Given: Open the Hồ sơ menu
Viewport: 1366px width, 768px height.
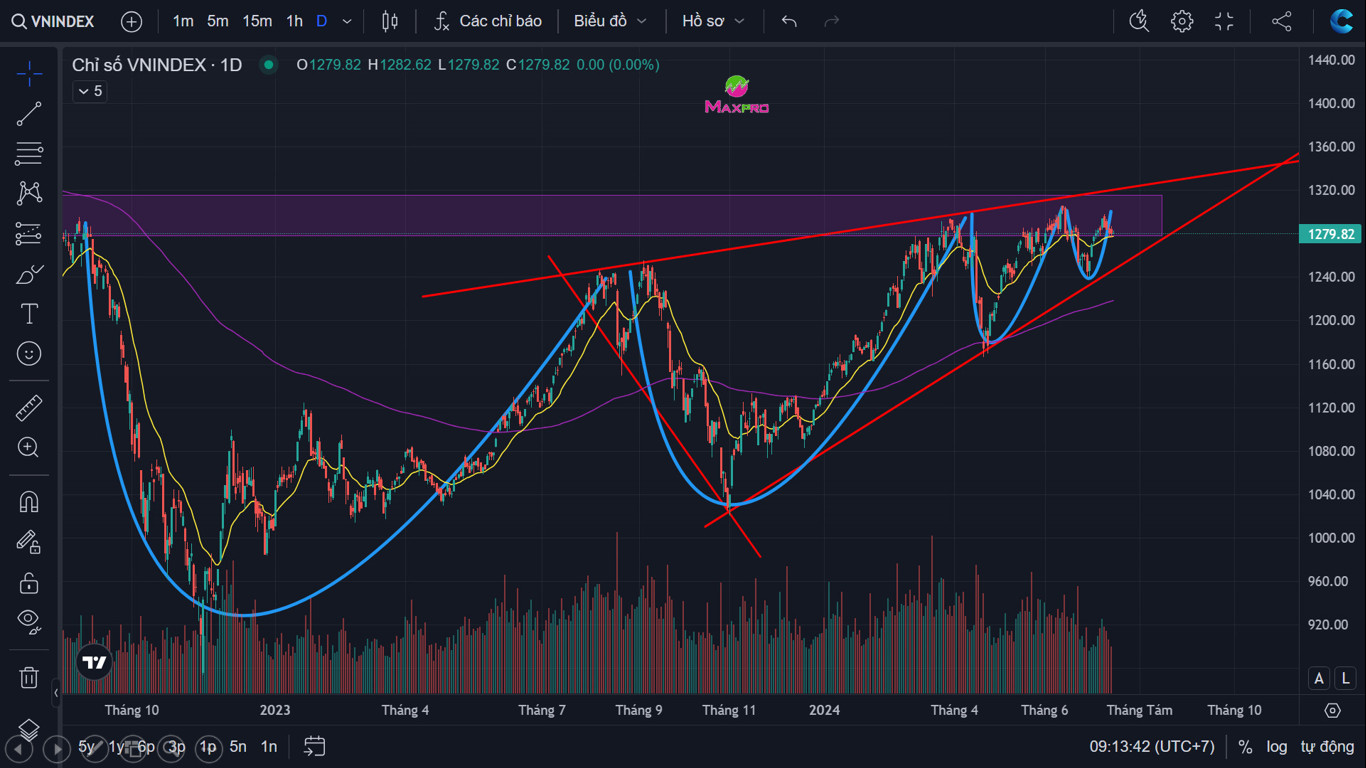Looking at the screenshot, I should tap(713, 21).
